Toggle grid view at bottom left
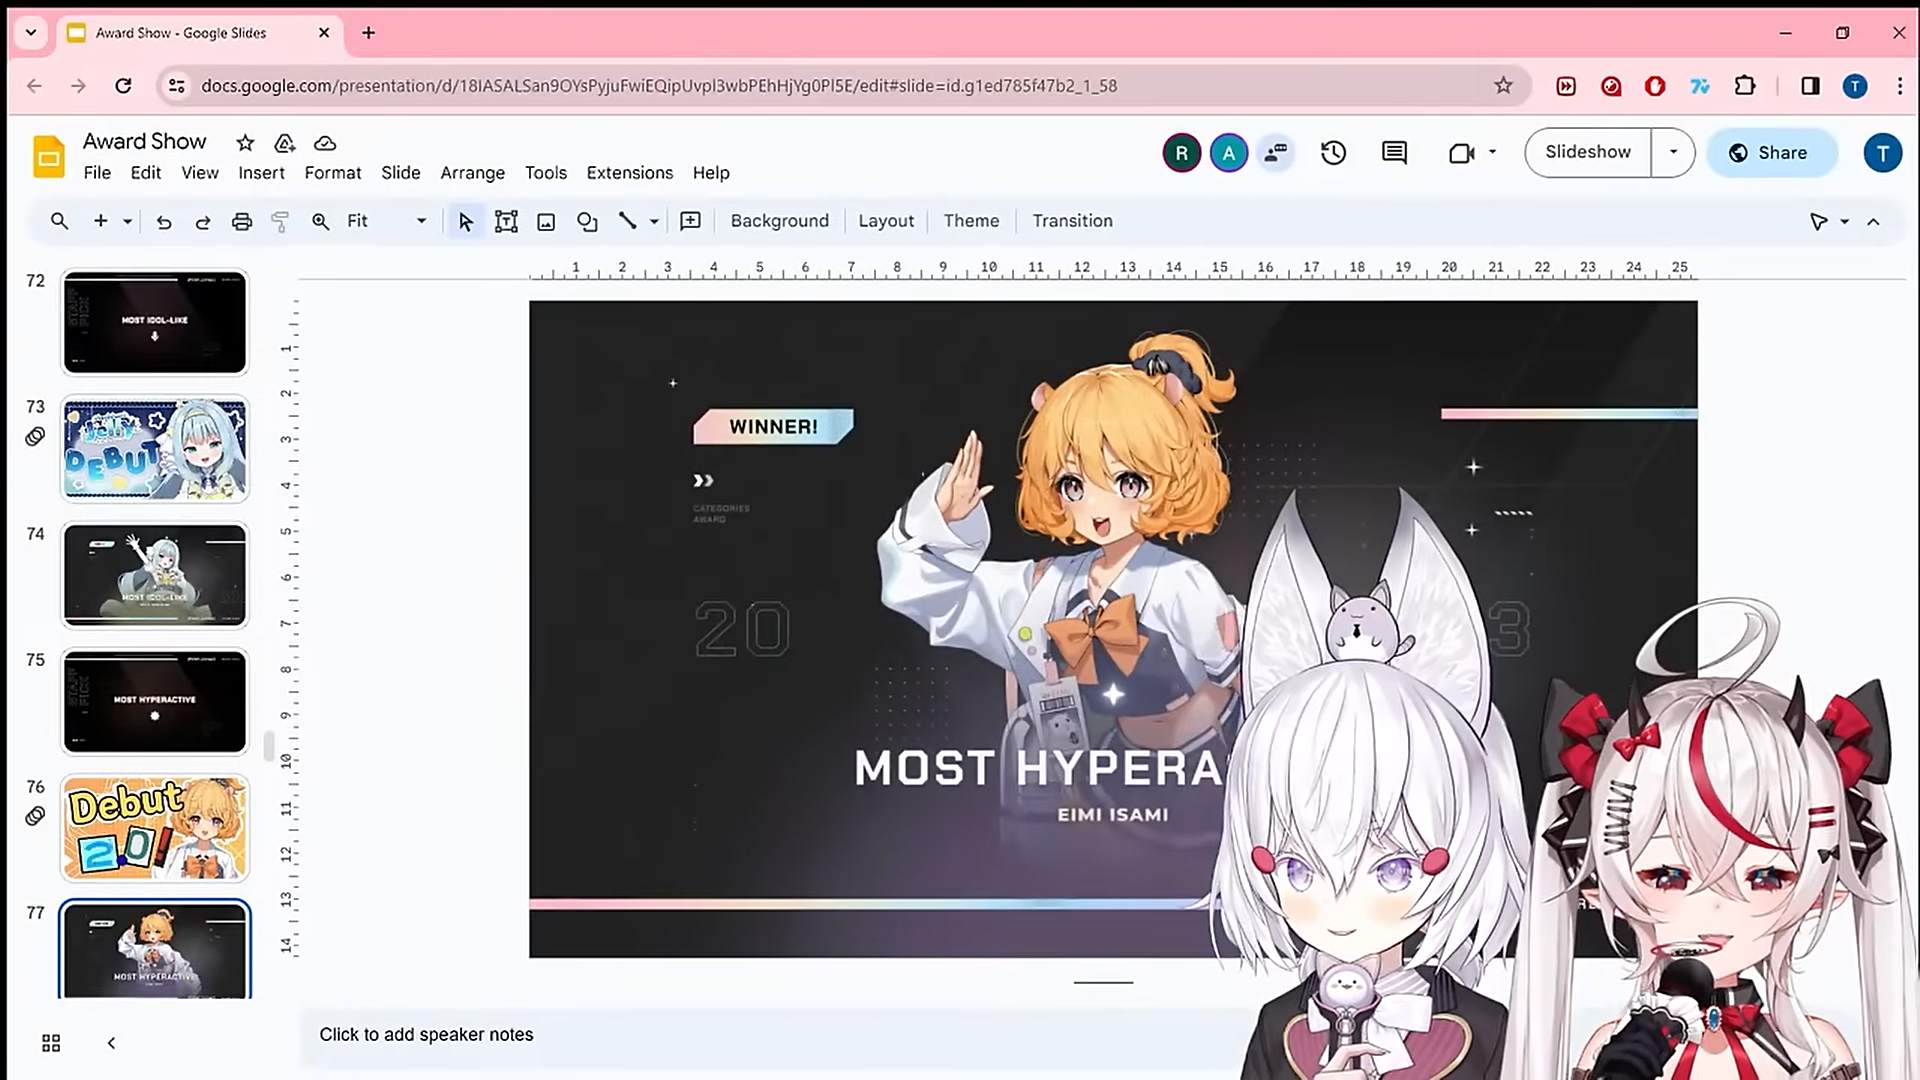1920x1080 pixels. coord(51,1043)
